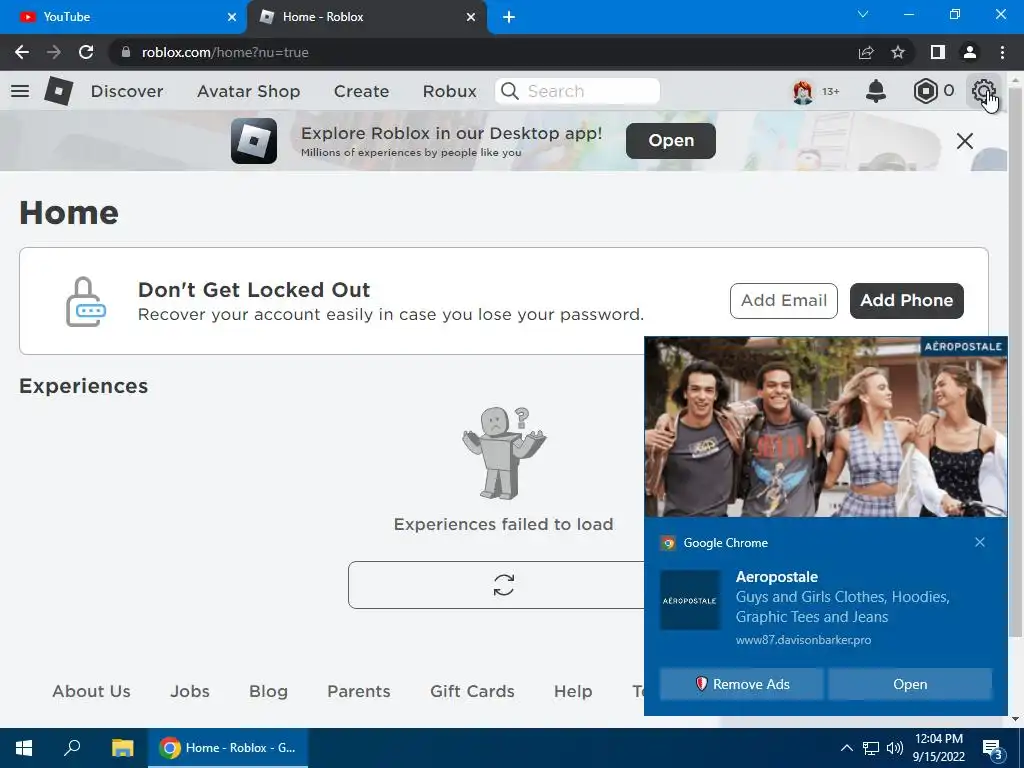Open the Desktop app via Open button
The width and height of the screenshot is (1024, 768).
pyautogui.click(x=671, y=140)
